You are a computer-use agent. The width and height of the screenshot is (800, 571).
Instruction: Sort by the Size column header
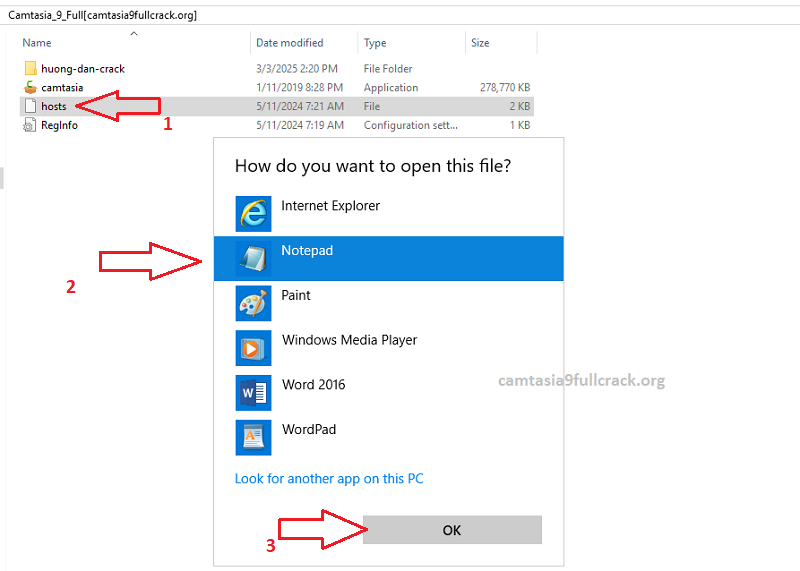[x=480, y=43]
